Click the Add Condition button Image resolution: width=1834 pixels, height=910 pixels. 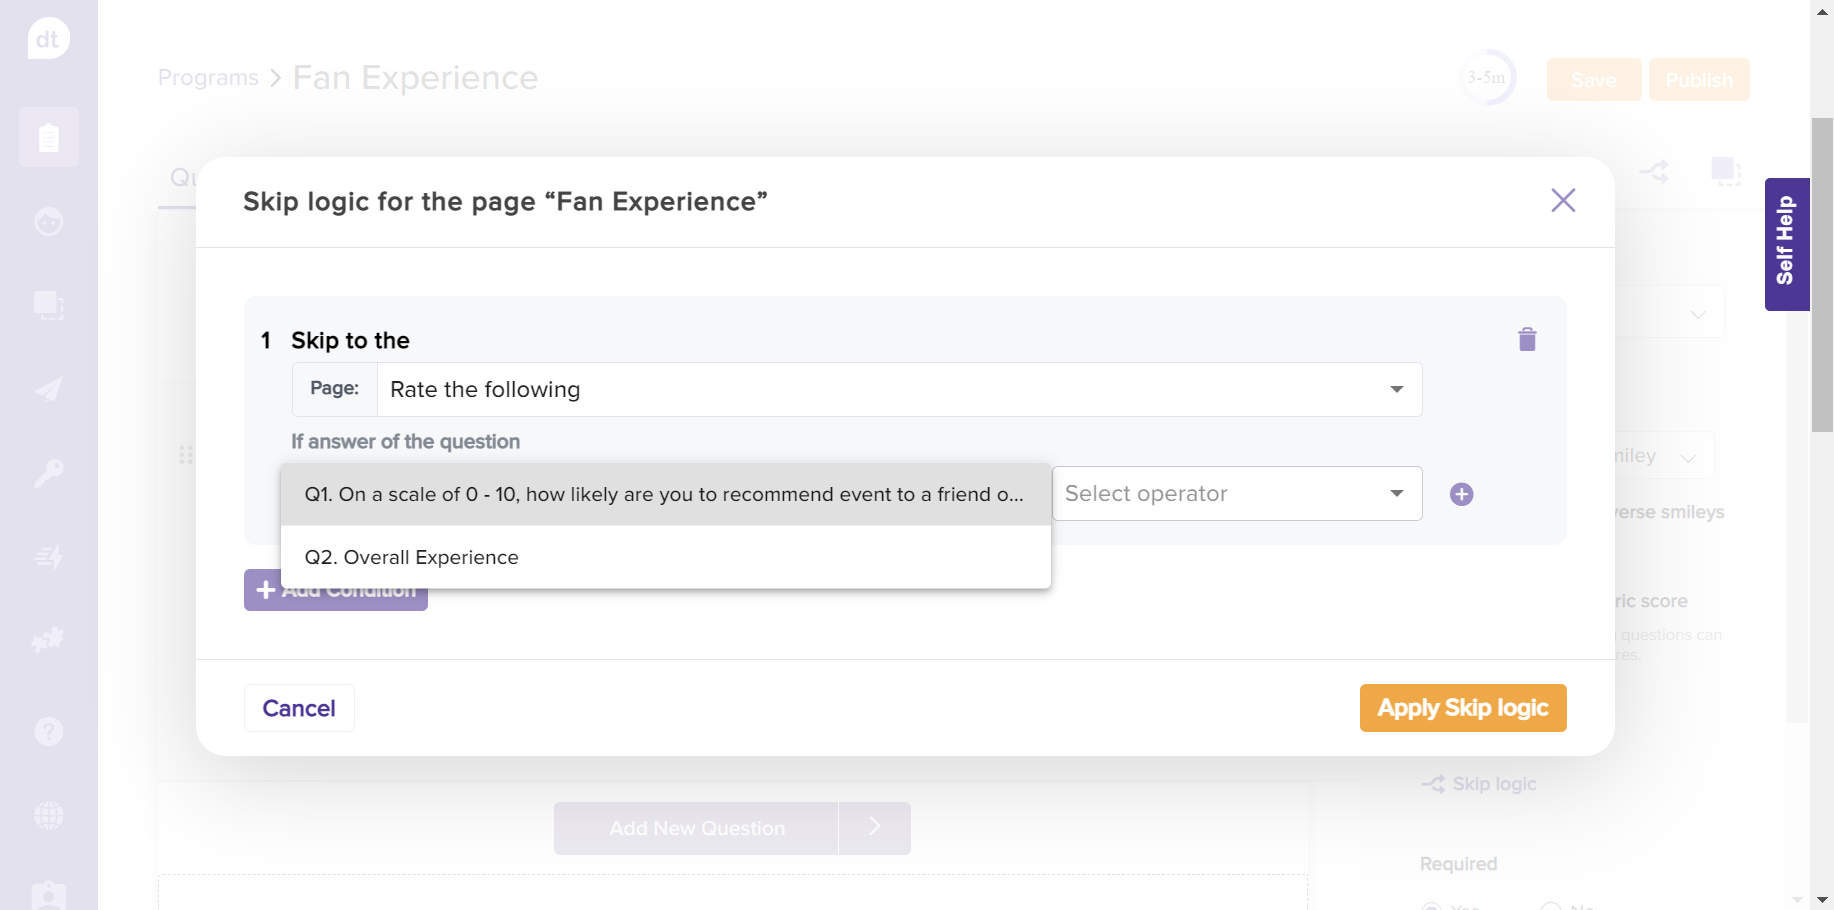coord(335,598)
